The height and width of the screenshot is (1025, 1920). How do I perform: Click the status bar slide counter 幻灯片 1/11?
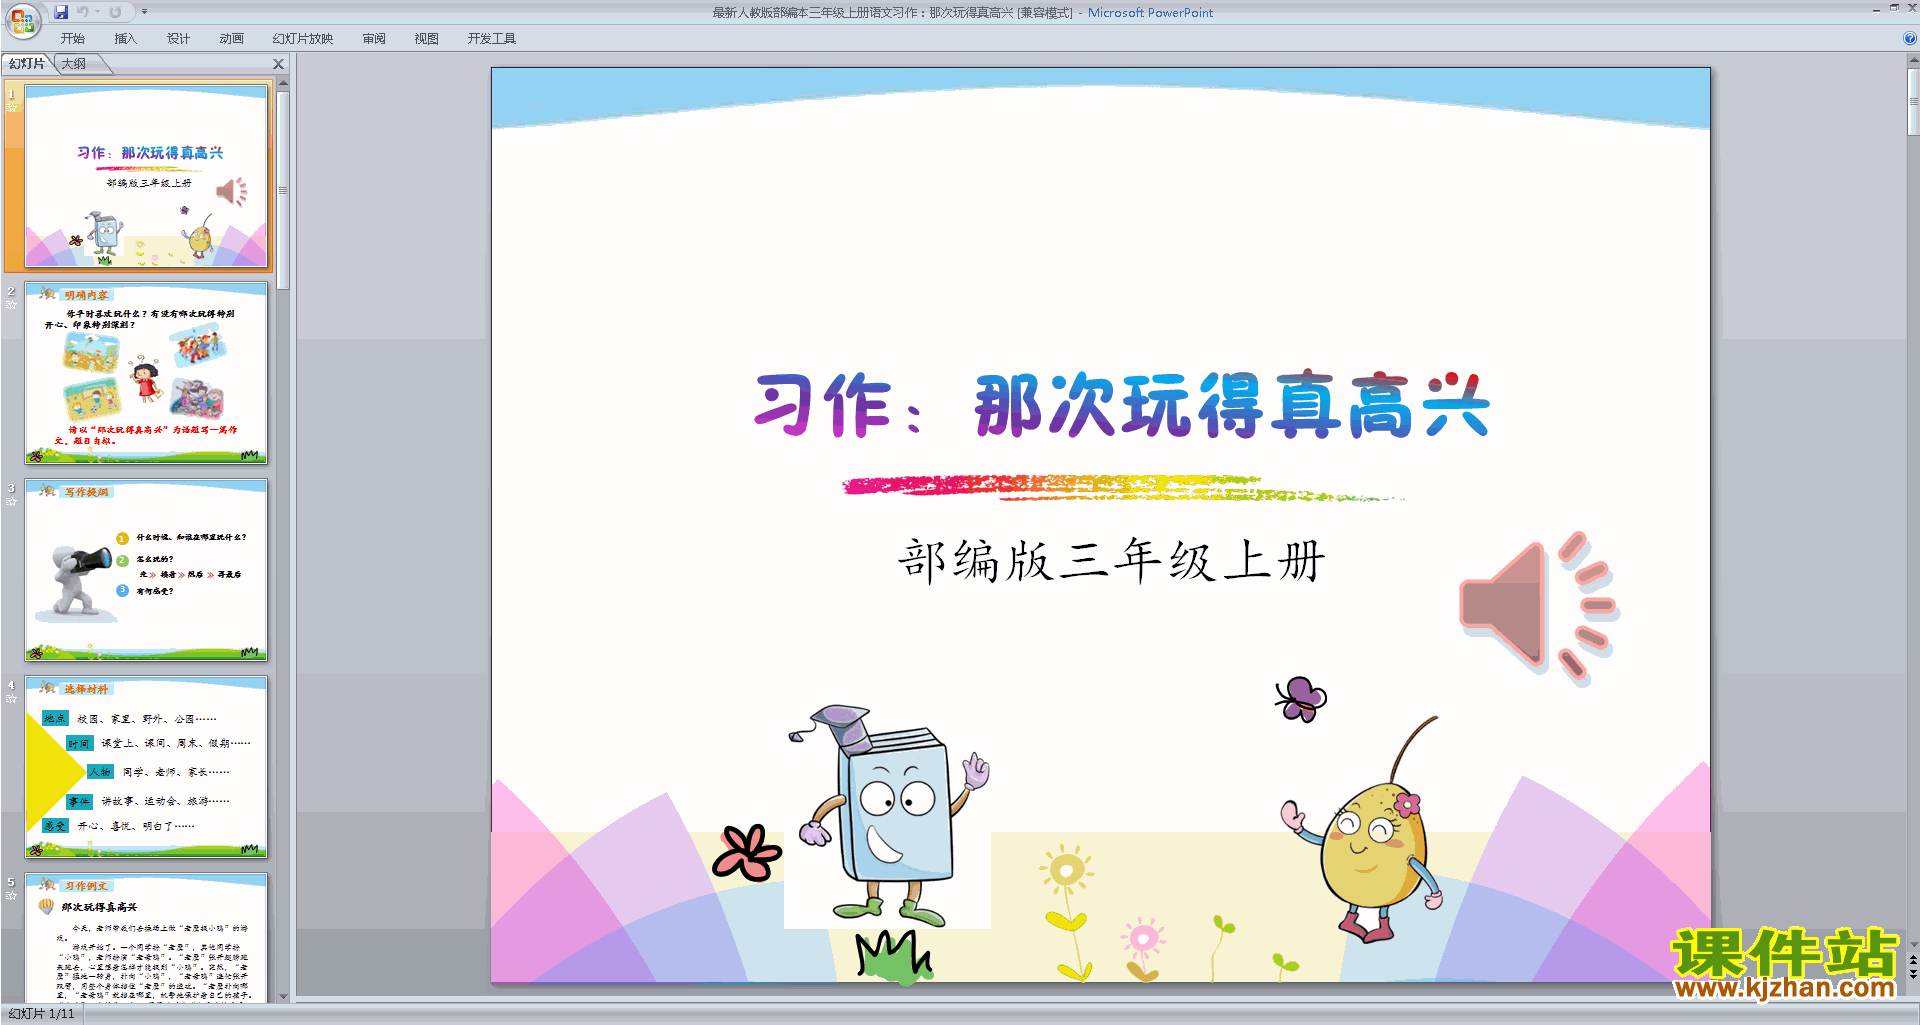(x=41, y=1014)
